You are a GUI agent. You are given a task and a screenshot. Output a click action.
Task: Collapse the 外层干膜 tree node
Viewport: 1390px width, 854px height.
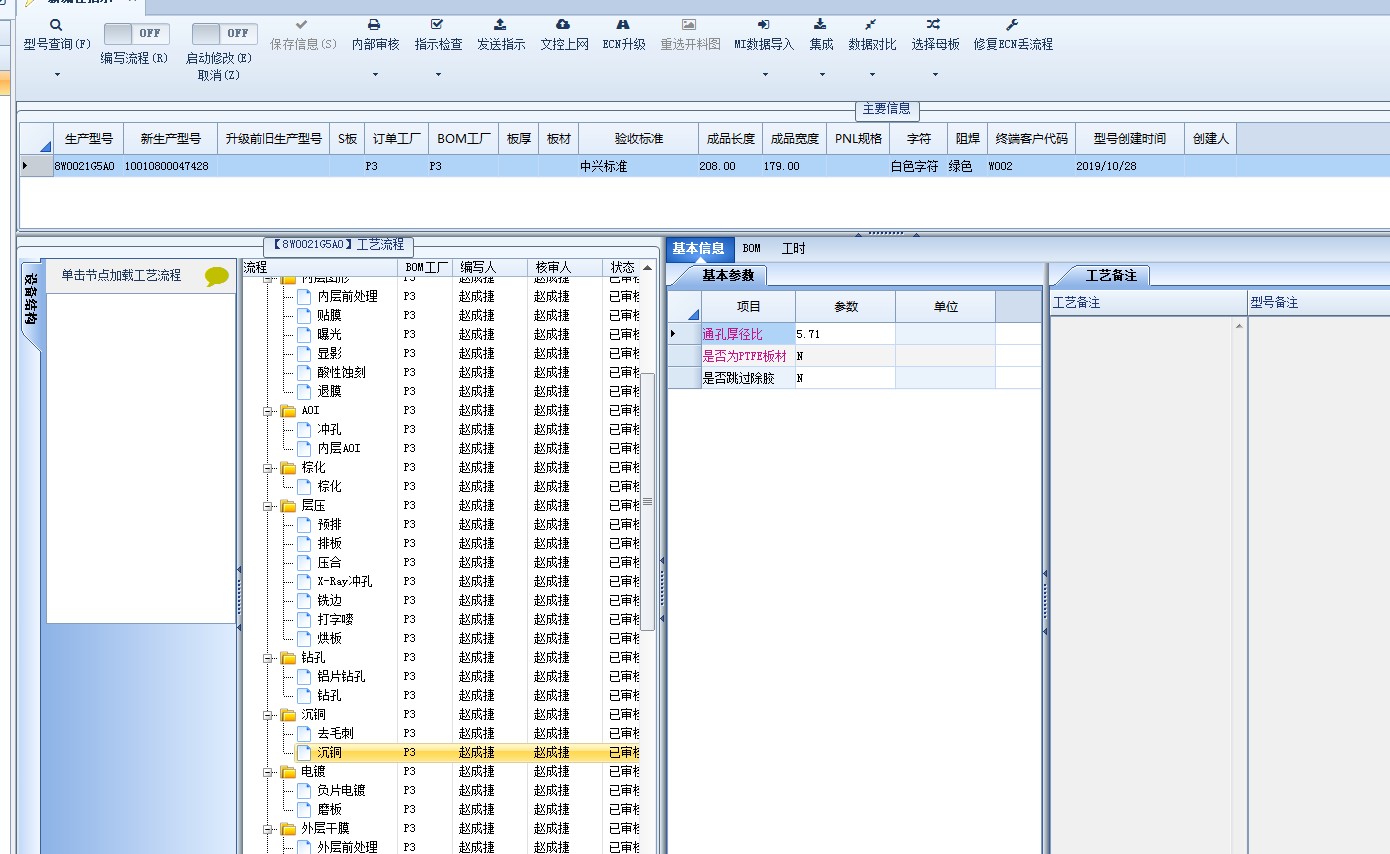pos(268,829)
